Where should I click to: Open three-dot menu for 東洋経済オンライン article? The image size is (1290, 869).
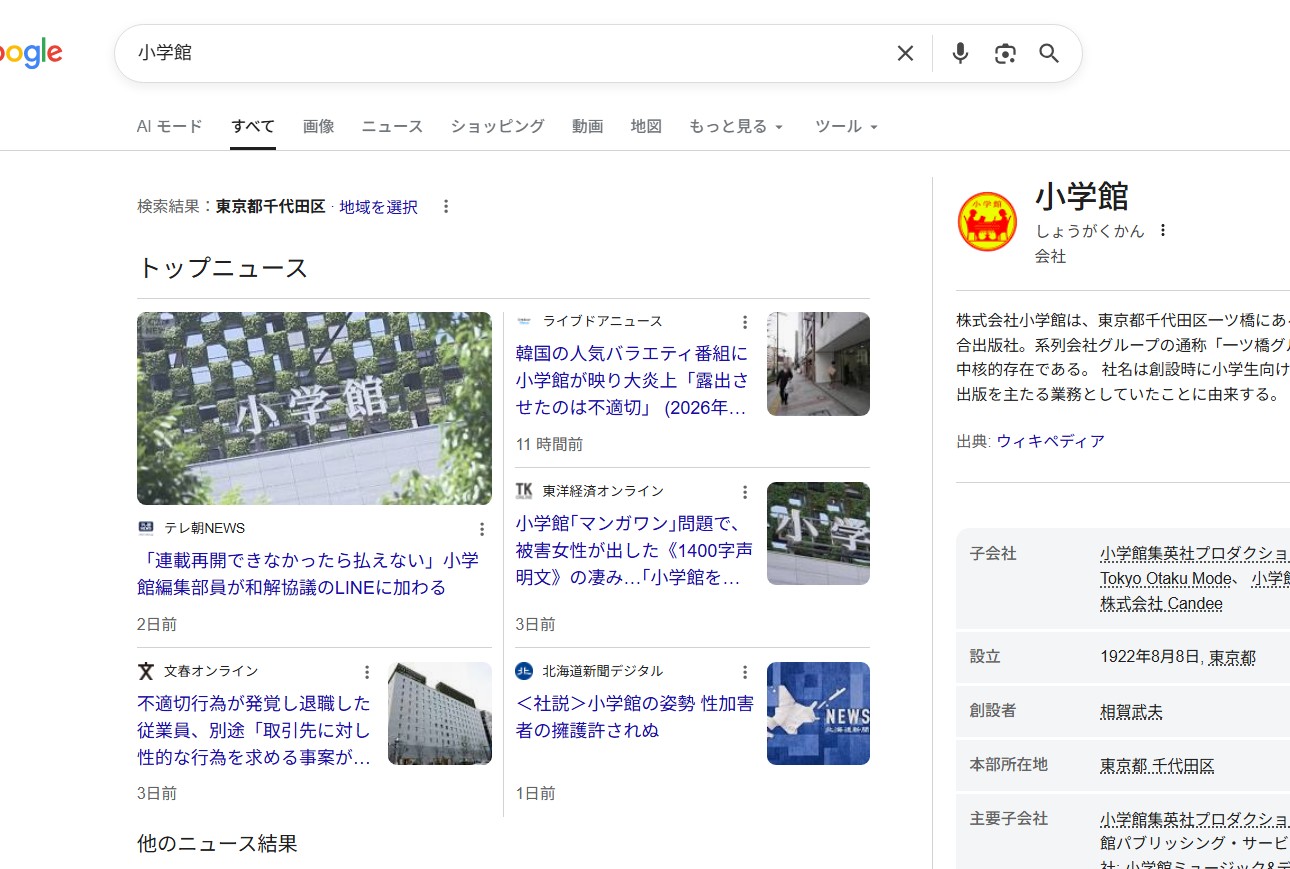click(744, 492)
